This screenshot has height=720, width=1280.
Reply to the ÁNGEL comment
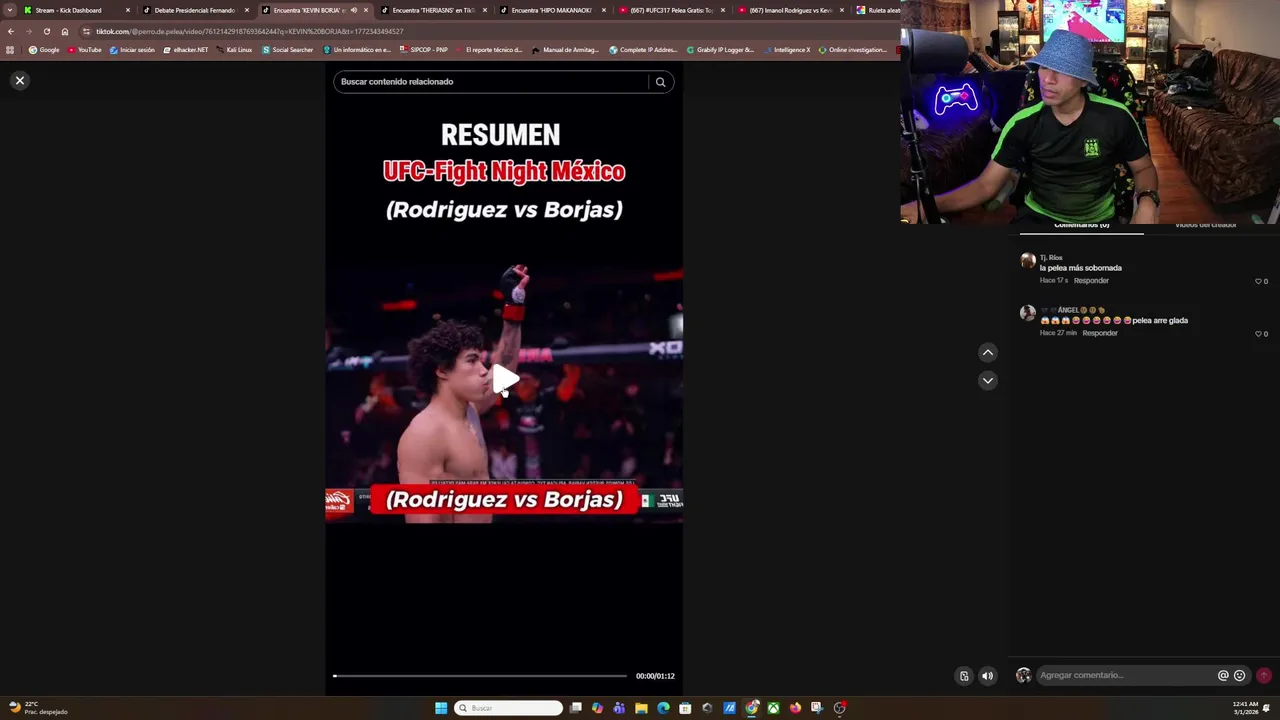1100,333
